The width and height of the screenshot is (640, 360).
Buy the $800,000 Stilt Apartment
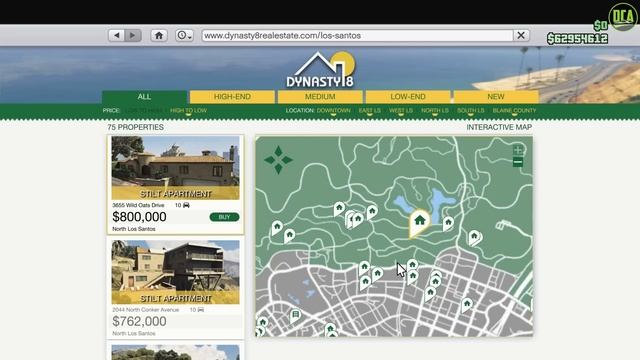[224, 217]
